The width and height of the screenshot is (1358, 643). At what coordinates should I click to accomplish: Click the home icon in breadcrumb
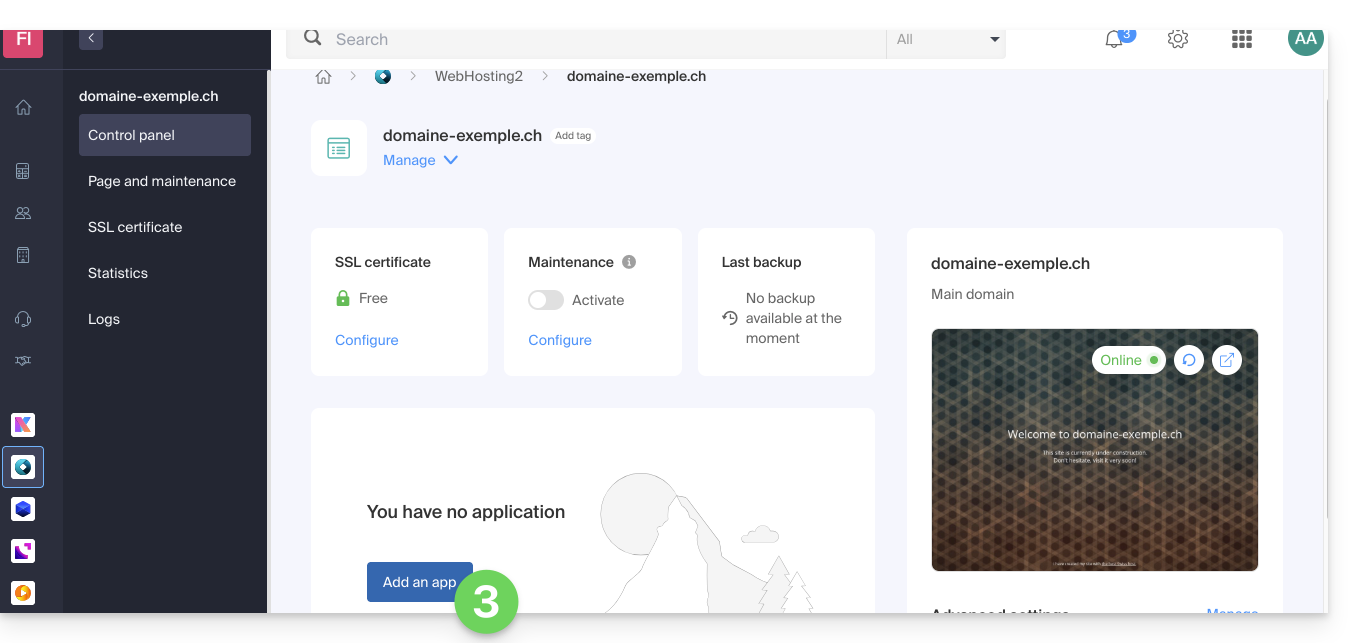point(323,77)
